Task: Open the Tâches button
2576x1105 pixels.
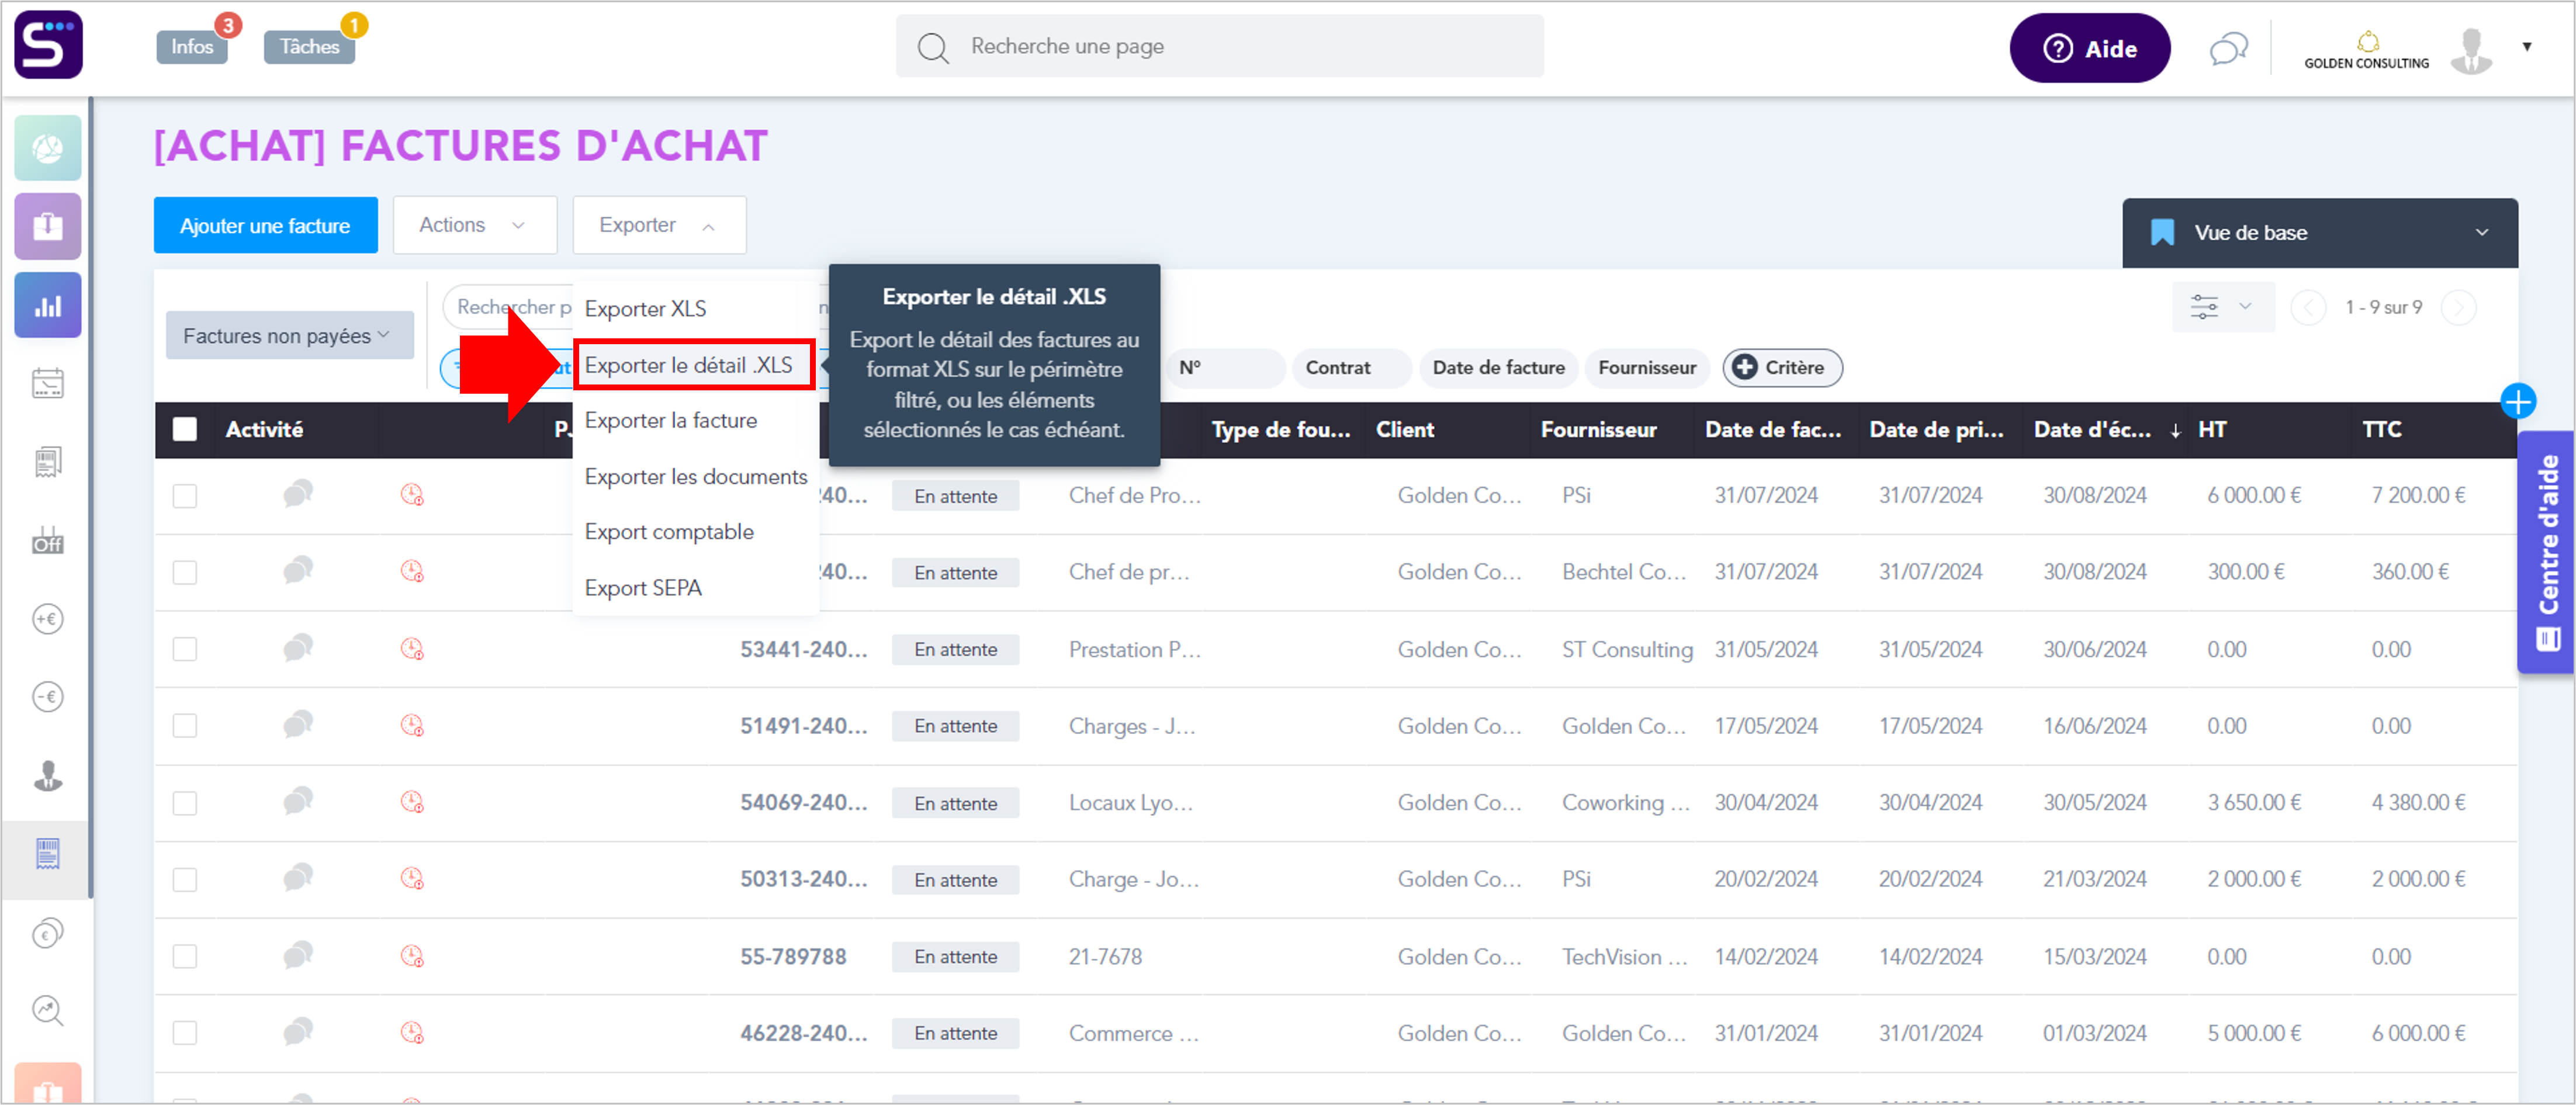Action: [309, 46]
